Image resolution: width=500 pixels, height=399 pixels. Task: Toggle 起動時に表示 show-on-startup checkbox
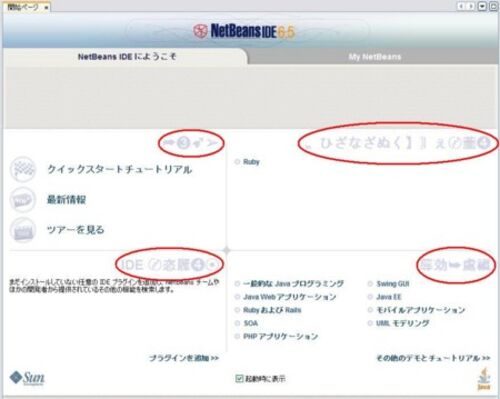[x=239, y=378]
